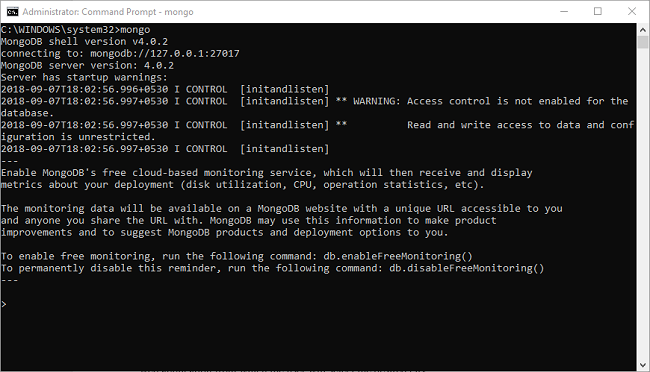Click the C:\WINDOWS\system32>mongo command line

(75, 29)
